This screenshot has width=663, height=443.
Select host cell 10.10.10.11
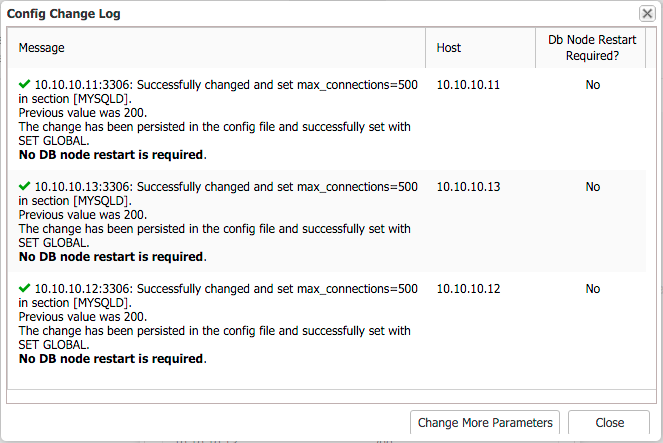tap(468, 85)
